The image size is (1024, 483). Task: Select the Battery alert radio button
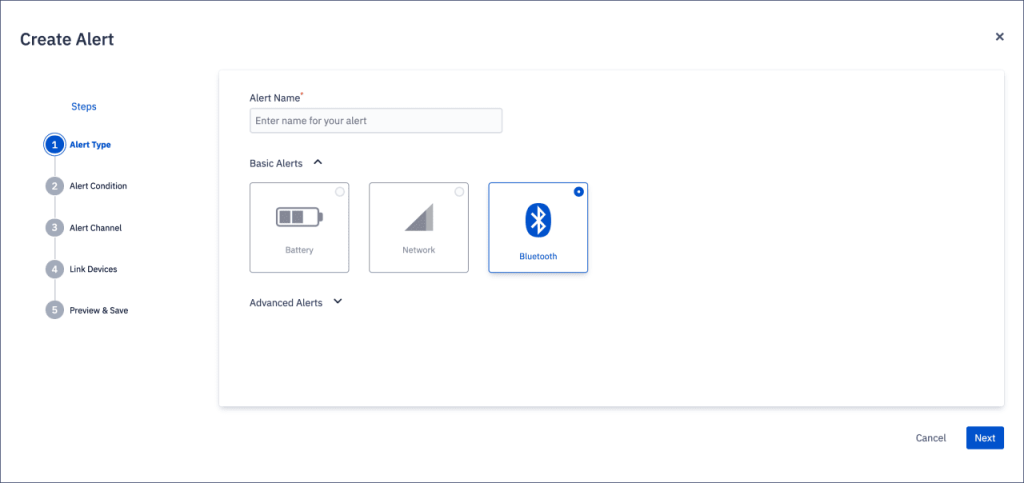pyautogui.click(x=340, y=192)
